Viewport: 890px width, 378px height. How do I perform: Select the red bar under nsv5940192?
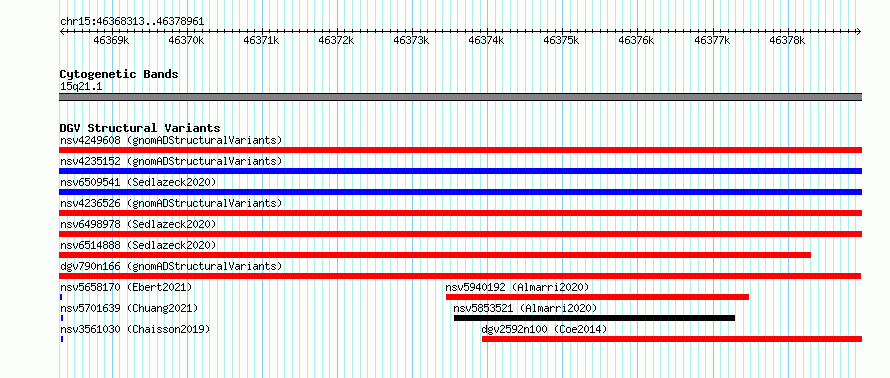click(x=597, y=297)
